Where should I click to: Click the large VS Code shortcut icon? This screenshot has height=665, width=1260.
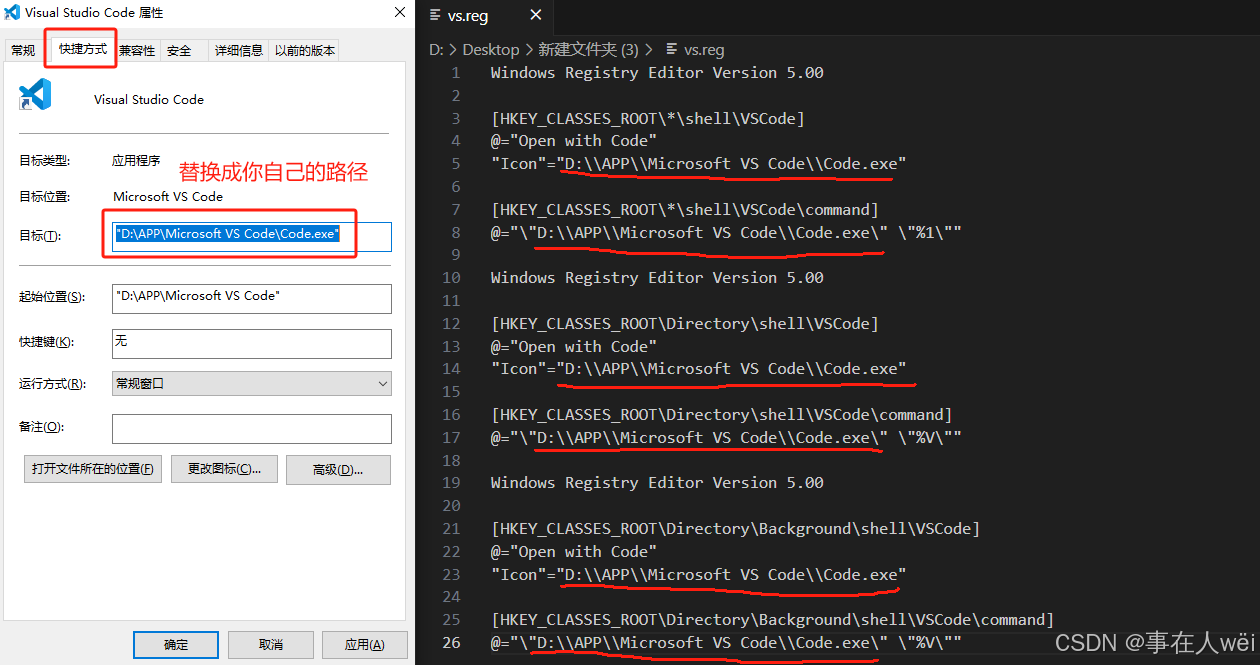click(x=35, y=95)
